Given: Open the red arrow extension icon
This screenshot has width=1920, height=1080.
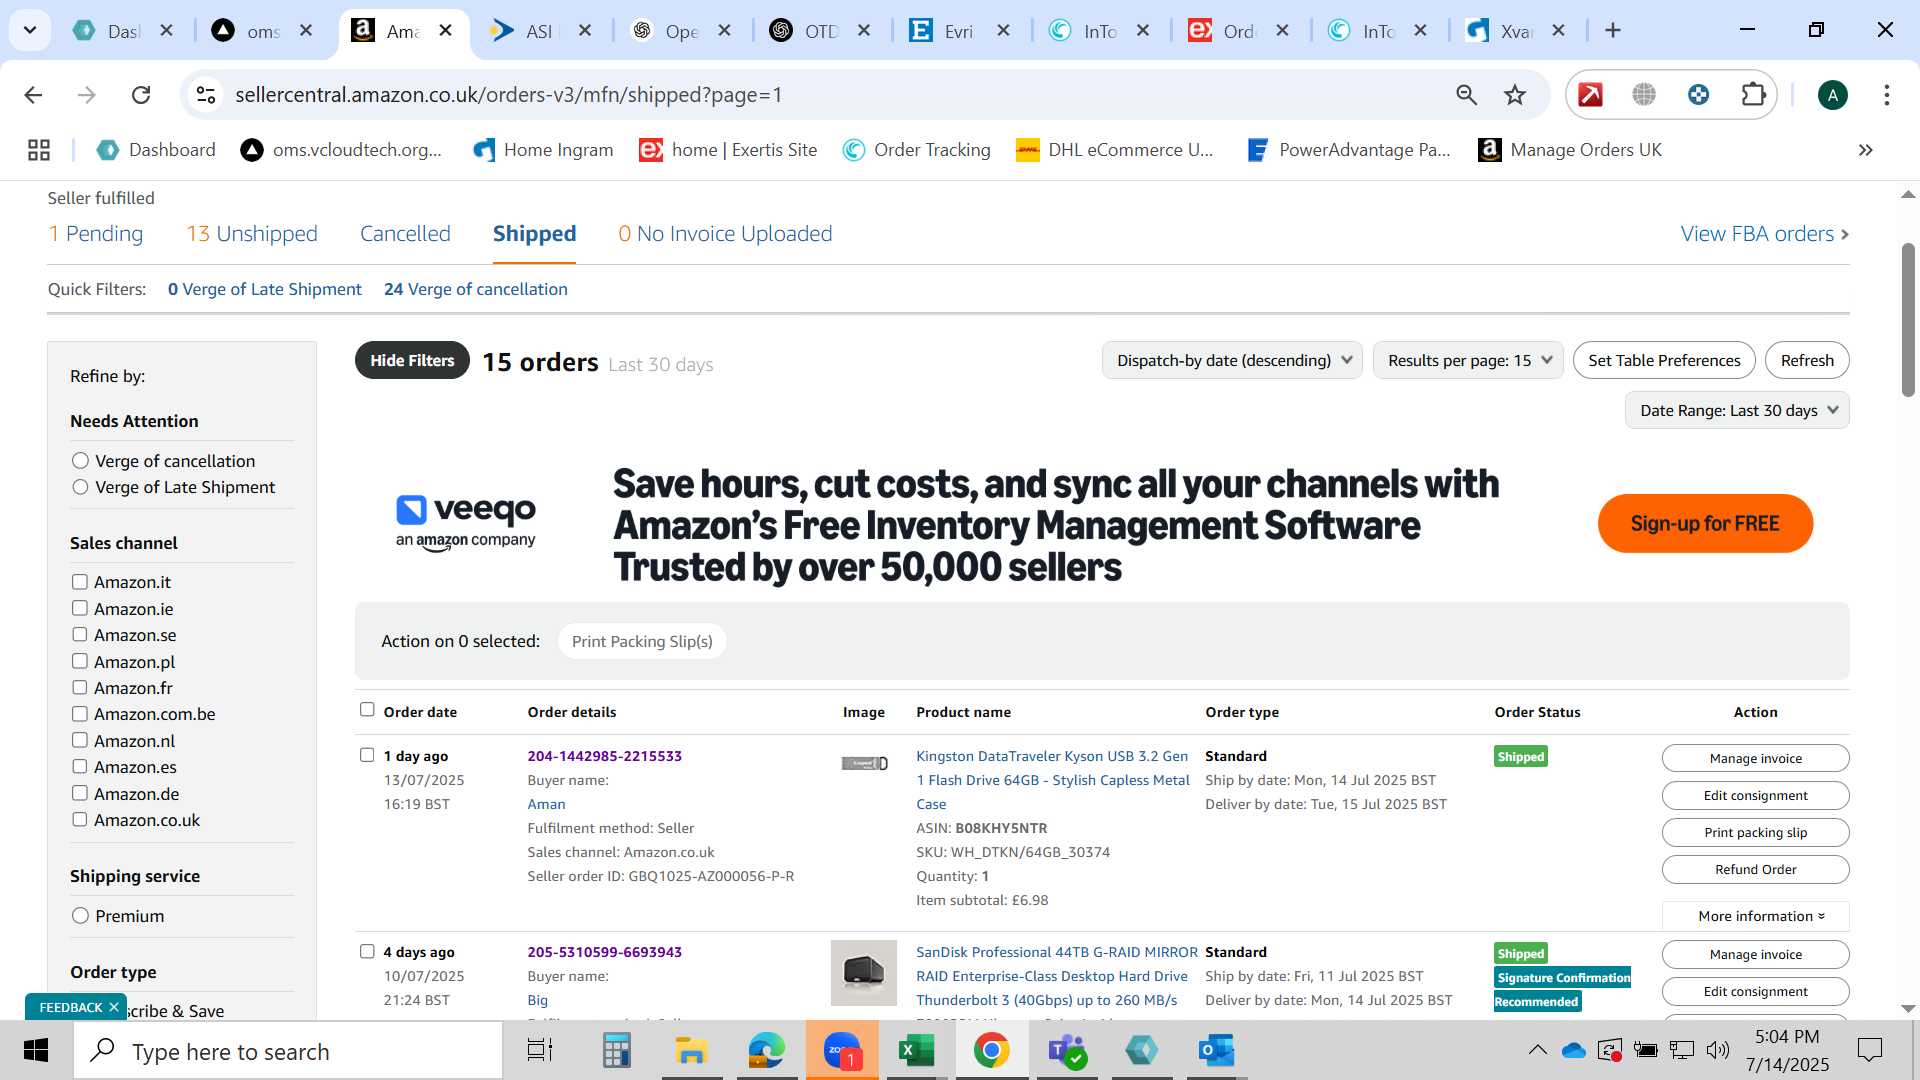Looking at the screenshot, I should point(1590,95).
